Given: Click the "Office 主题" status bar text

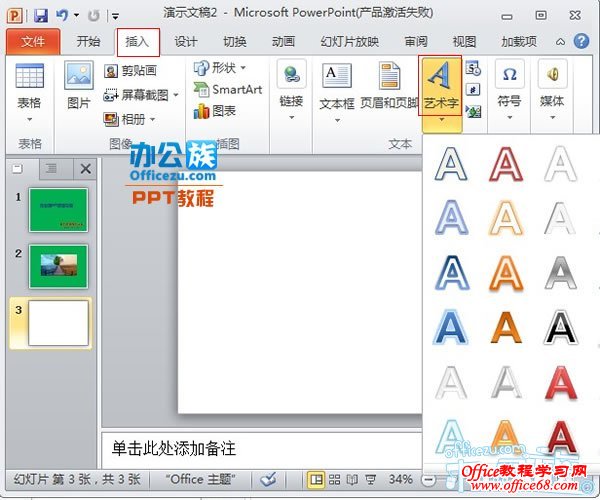Looking at the screenshot, I should 201,479.
